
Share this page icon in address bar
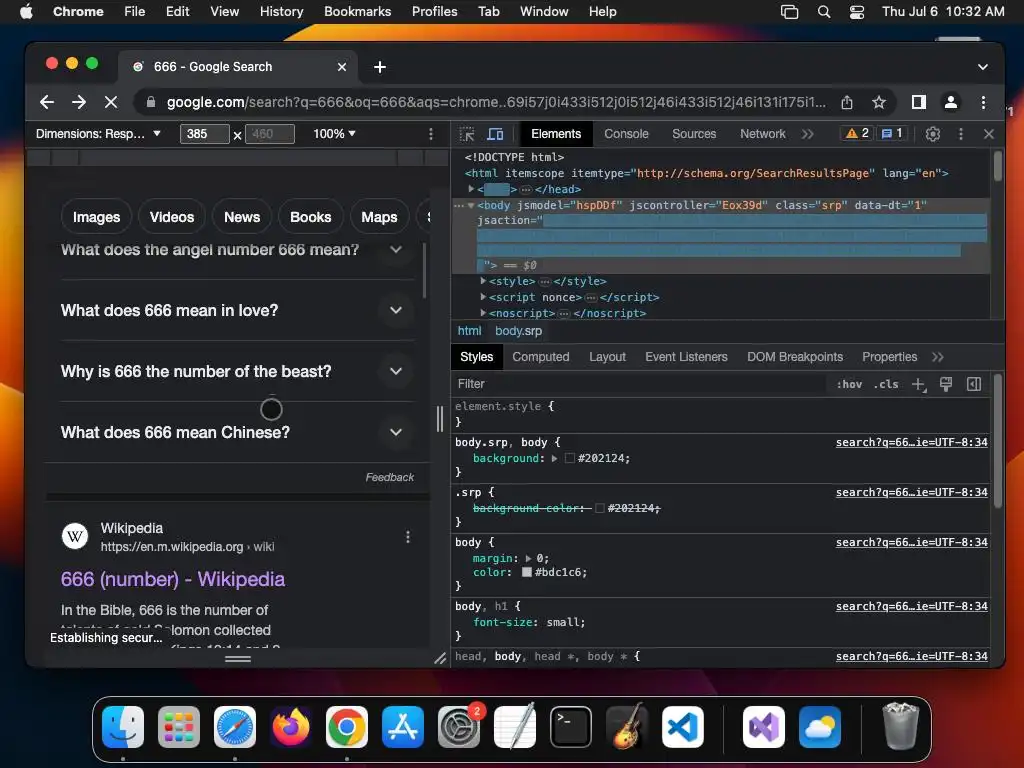click(847, 103)
